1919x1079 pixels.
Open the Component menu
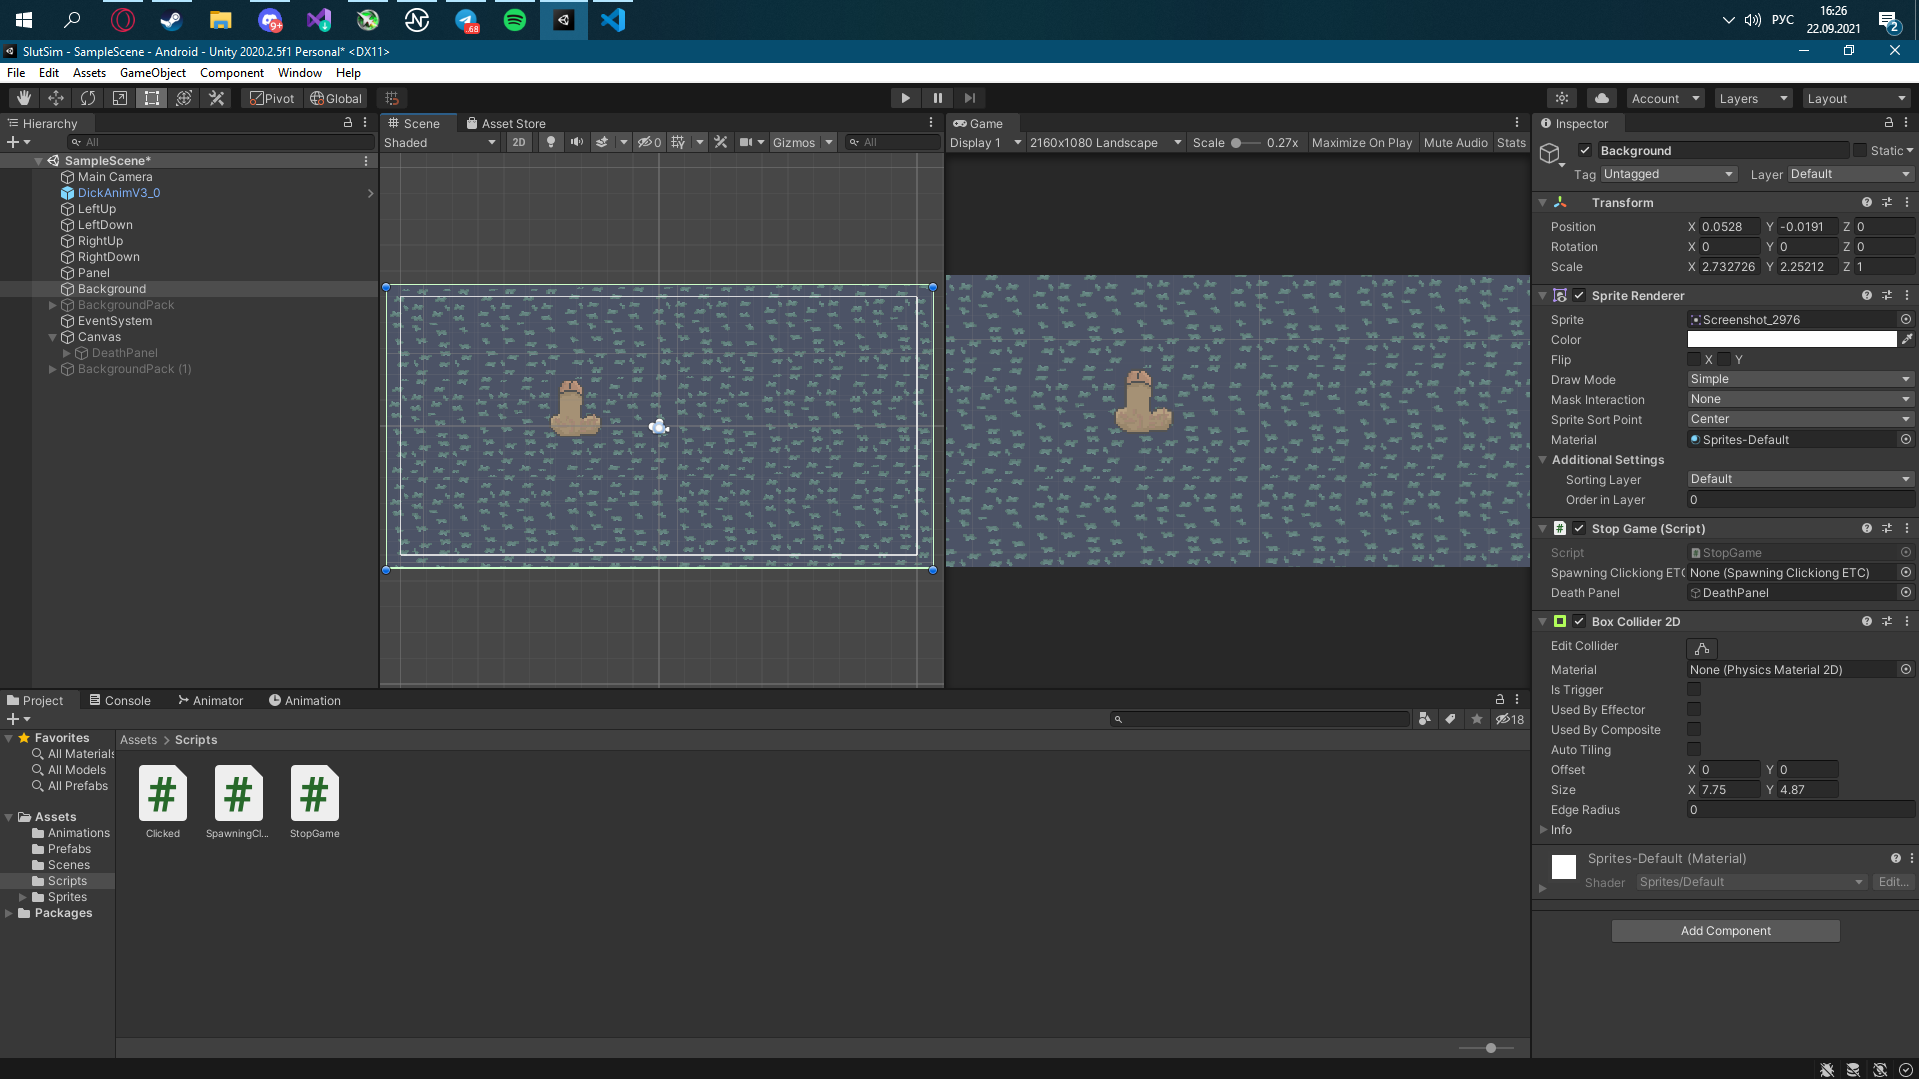coord(232,73)
